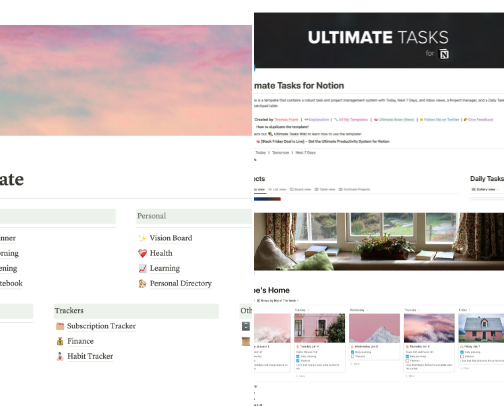
Task: Click the Finance money bag icon
Action: [60, 341]
